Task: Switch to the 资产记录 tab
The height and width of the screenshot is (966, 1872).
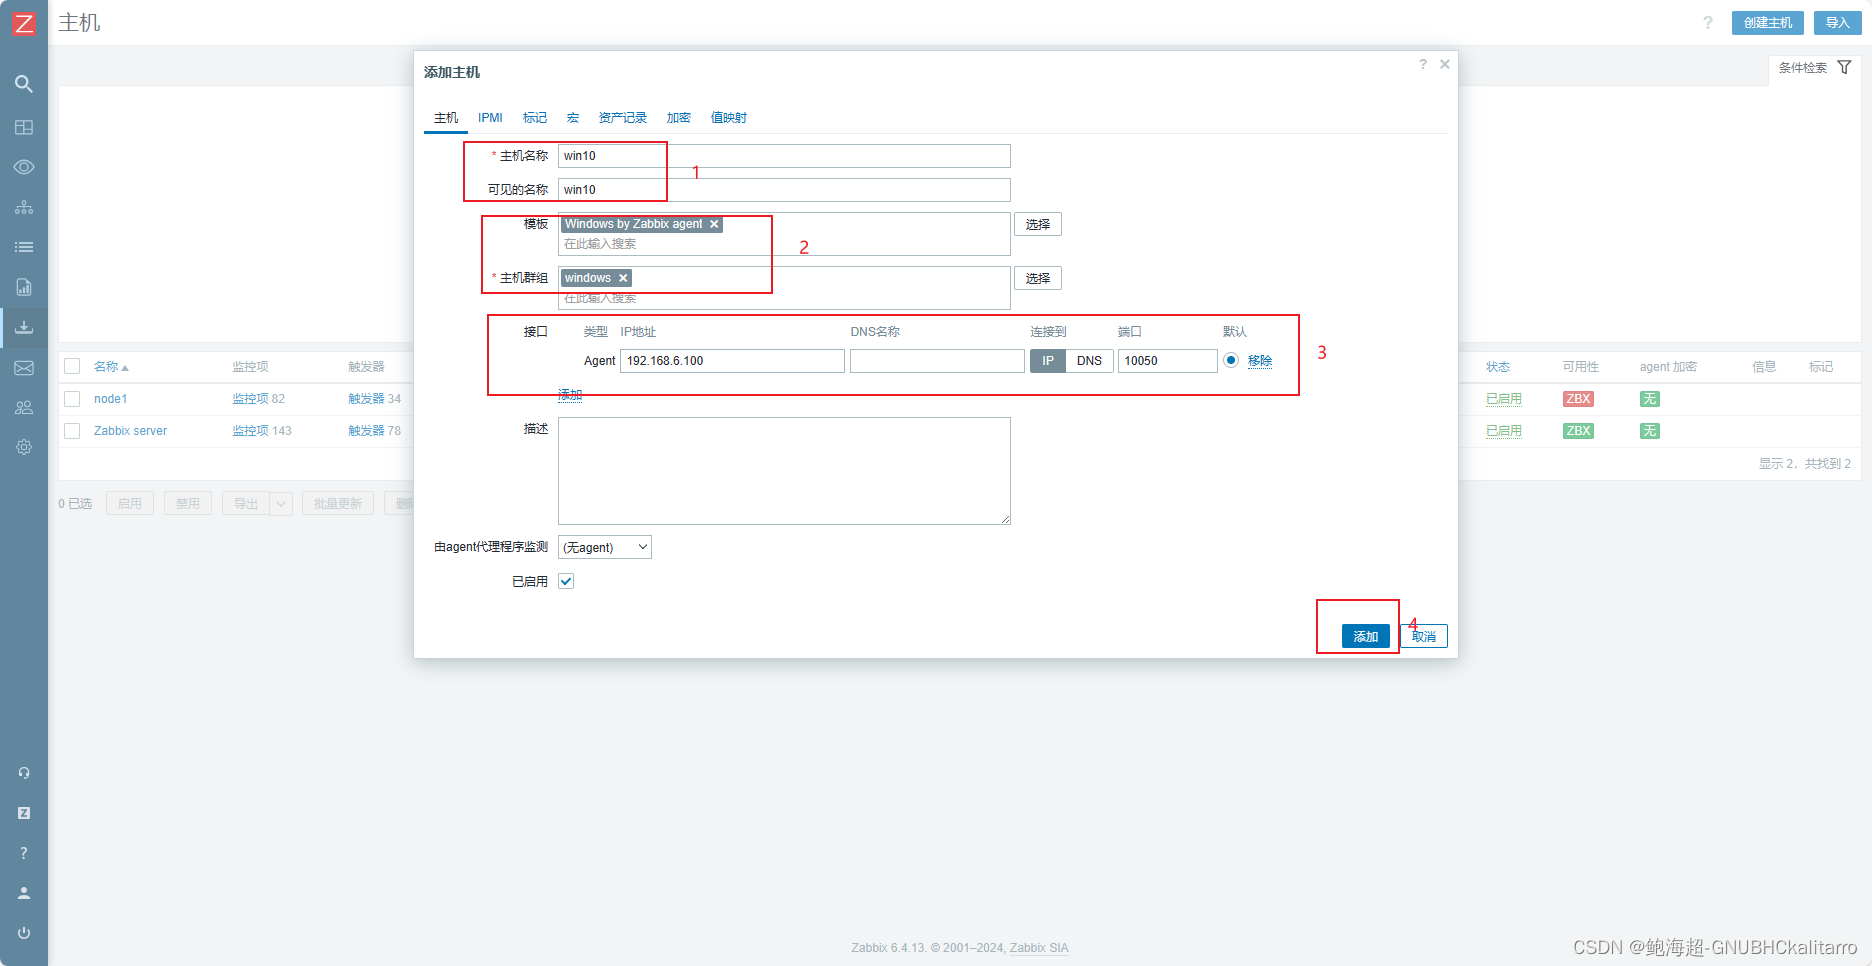Action: click(623, 118)
